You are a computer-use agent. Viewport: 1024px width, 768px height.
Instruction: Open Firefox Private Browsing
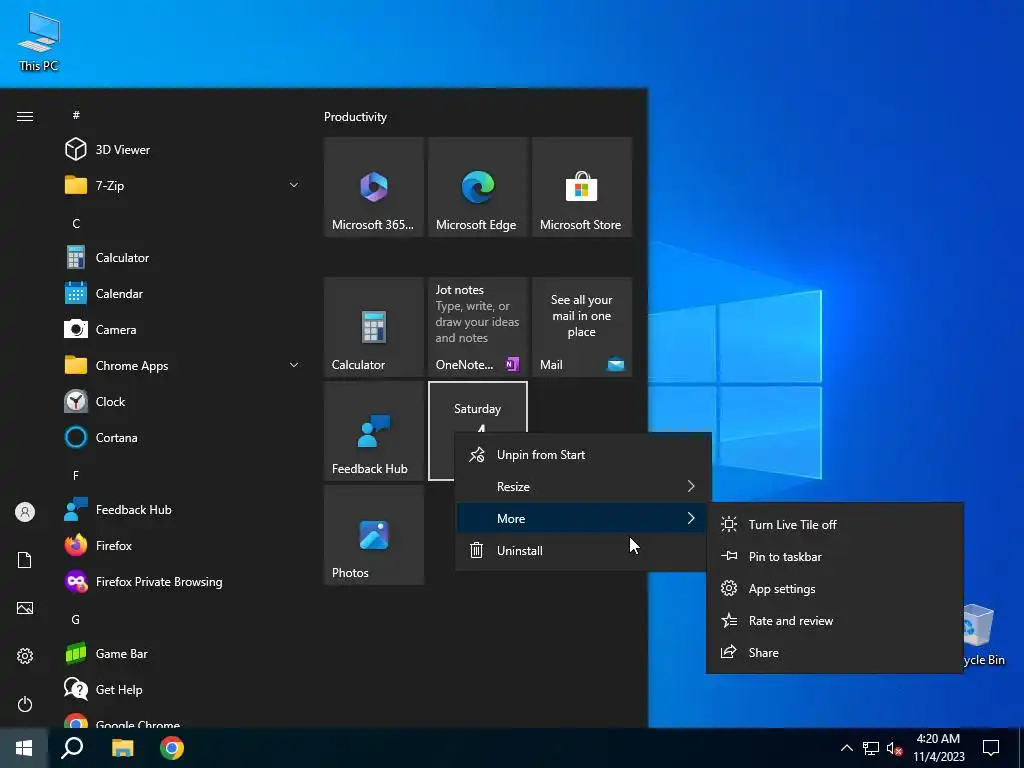coord(183,581)
